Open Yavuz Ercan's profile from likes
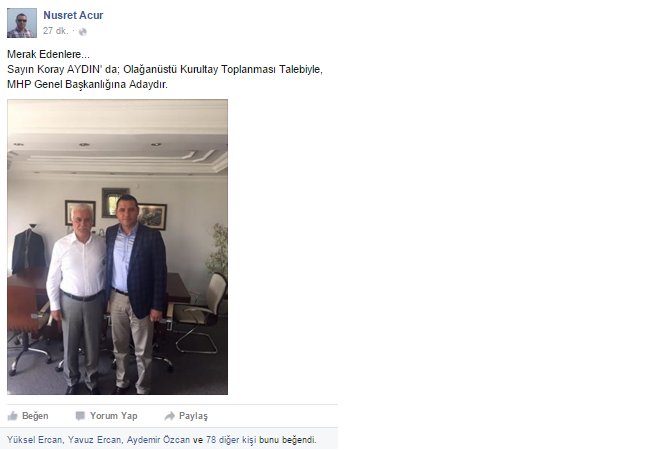Image resolution: width=670 pixels, height=450 pixels. 94,440
